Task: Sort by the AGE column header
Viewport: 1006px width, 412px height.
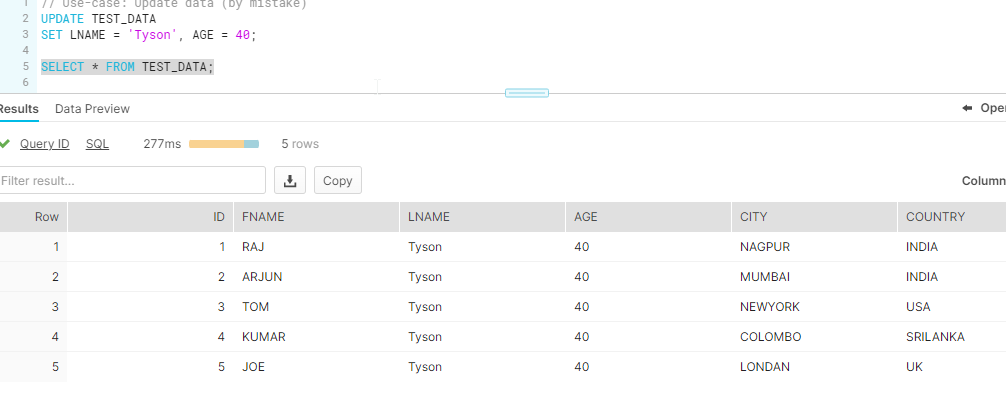Action: (648, 217)
